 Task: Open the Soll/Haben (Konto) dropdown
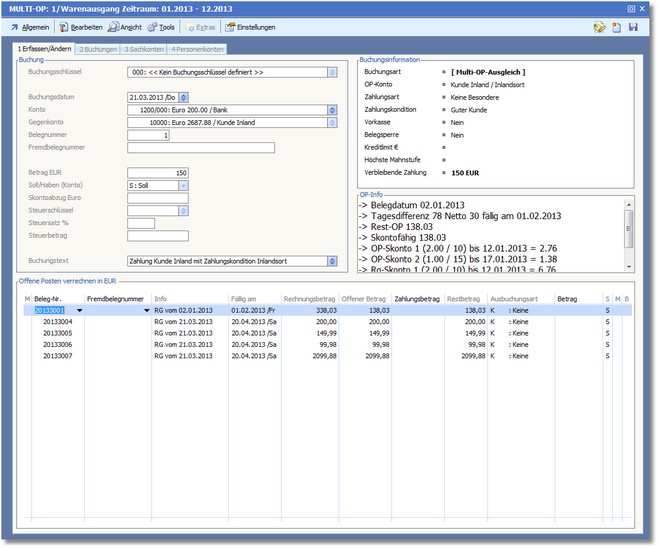pyautogui.click(x=183, y=185)
